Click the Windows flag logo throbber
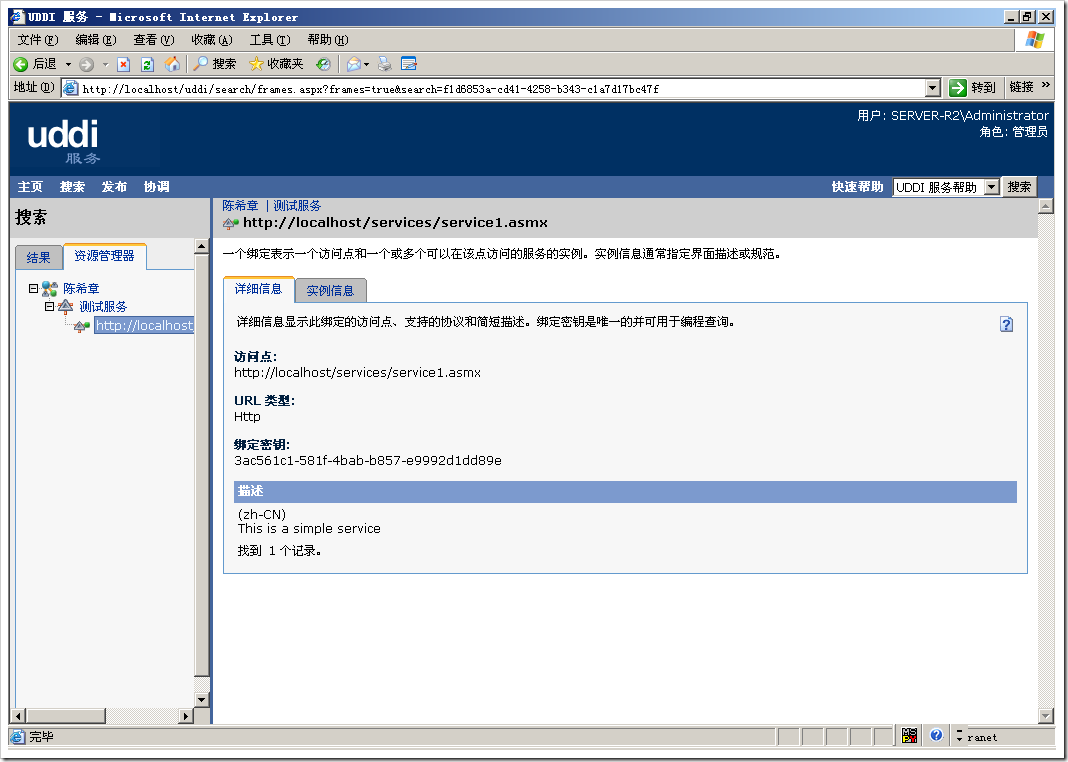 1035,39
